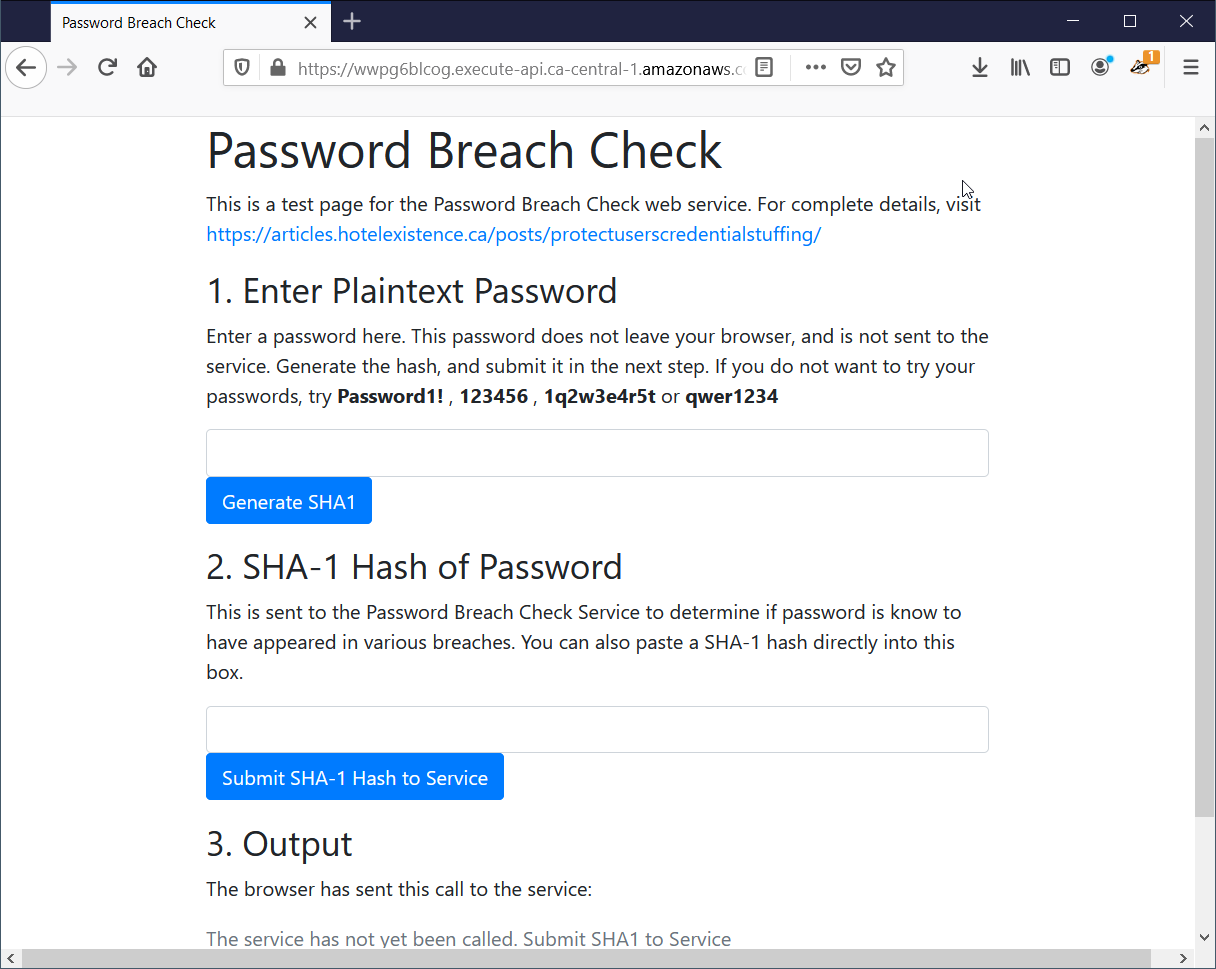
Task: Focus the plaintext password input field
Action: pyautogui.click(x=597, y=453)
